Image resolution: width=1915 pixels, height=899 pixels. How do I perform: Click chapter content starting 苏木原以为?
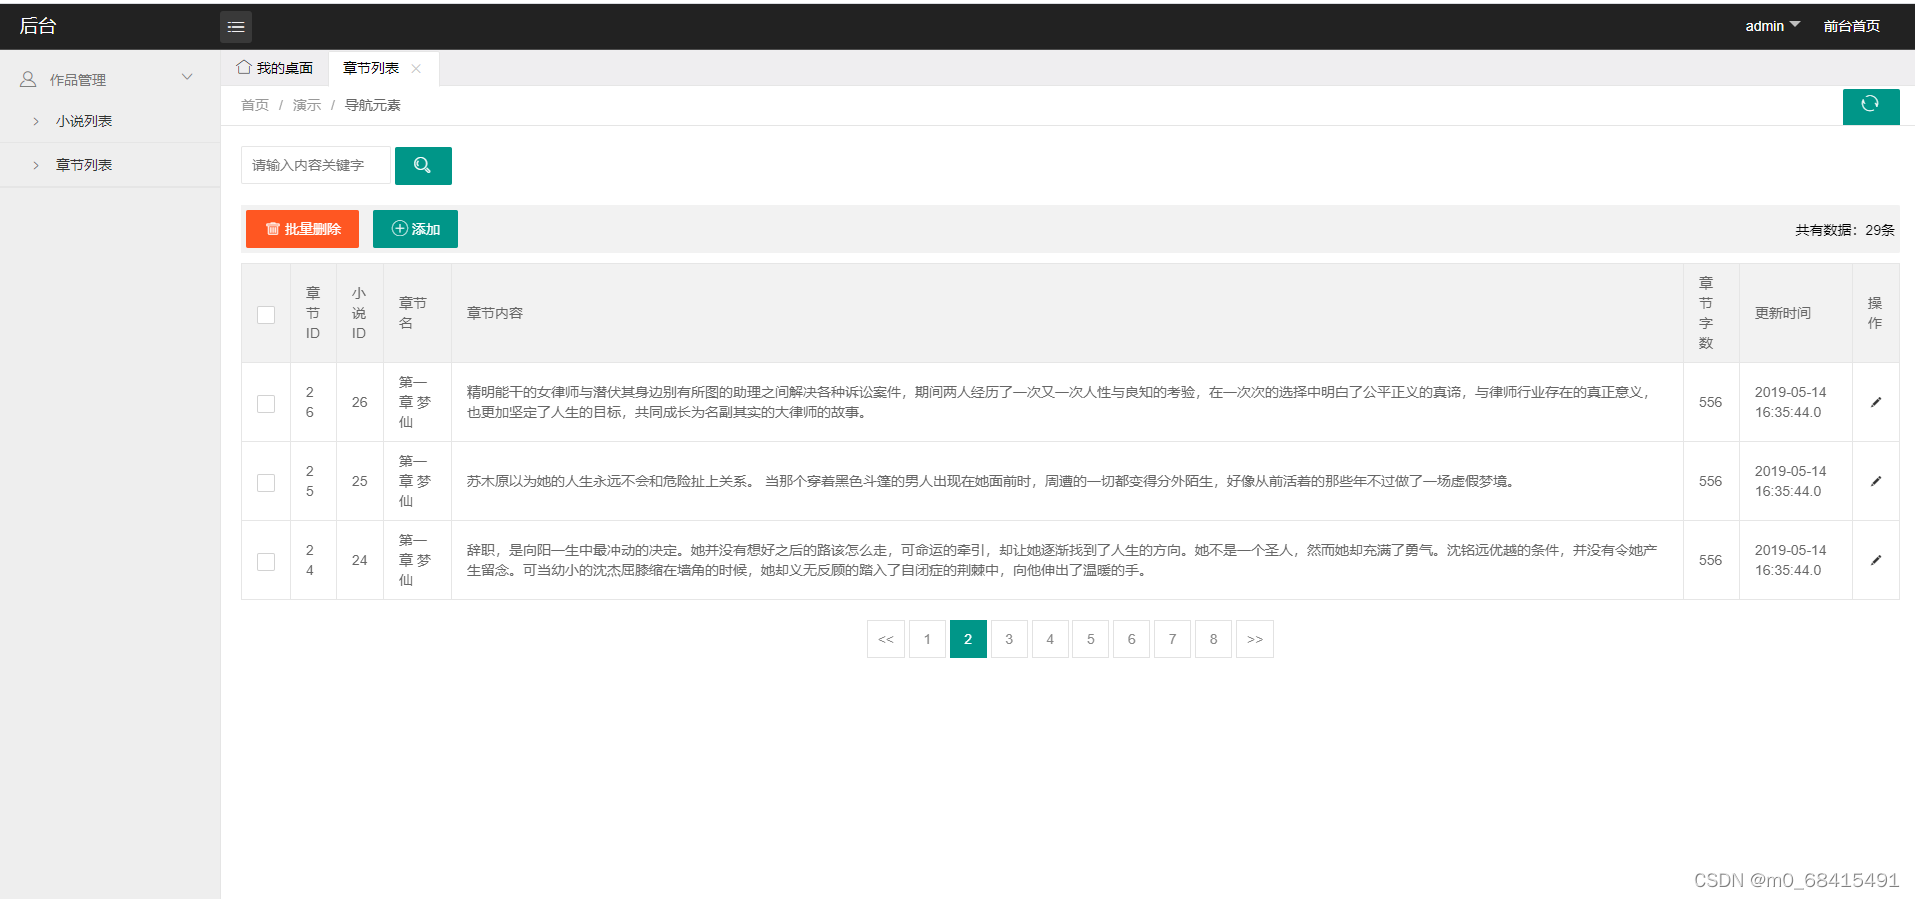click(993, 481)
